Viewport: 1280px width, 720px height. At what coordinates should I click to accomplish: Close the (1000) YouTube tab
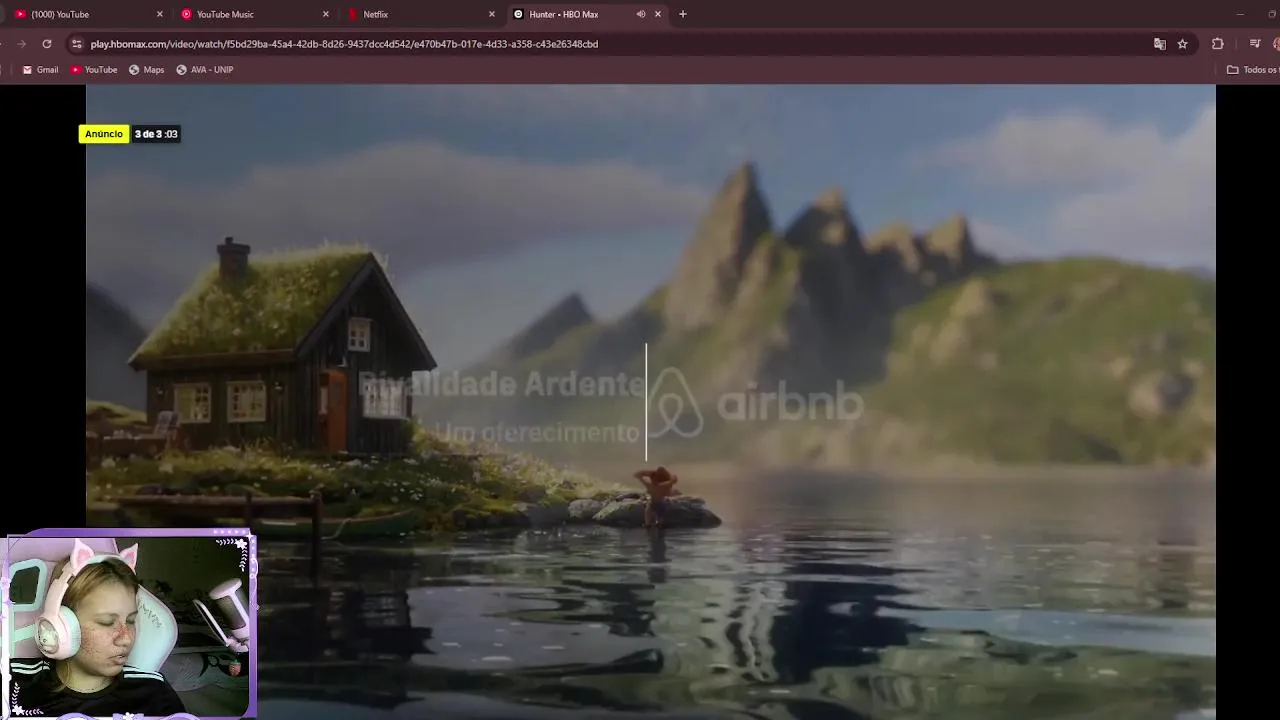[x=159, y=14]
